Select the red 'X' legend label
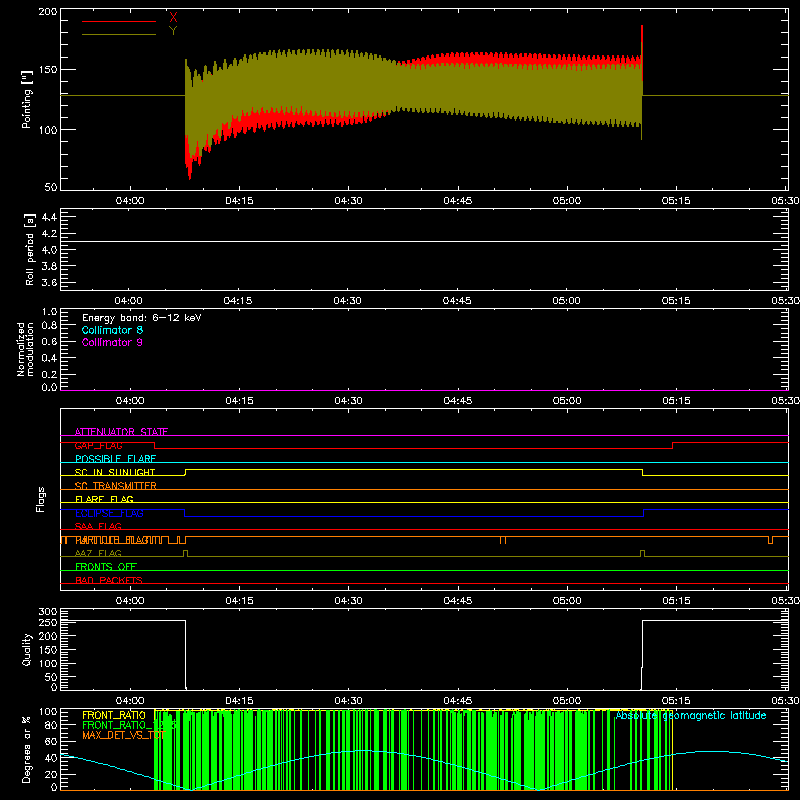800x800 pixels. (173, 17)
